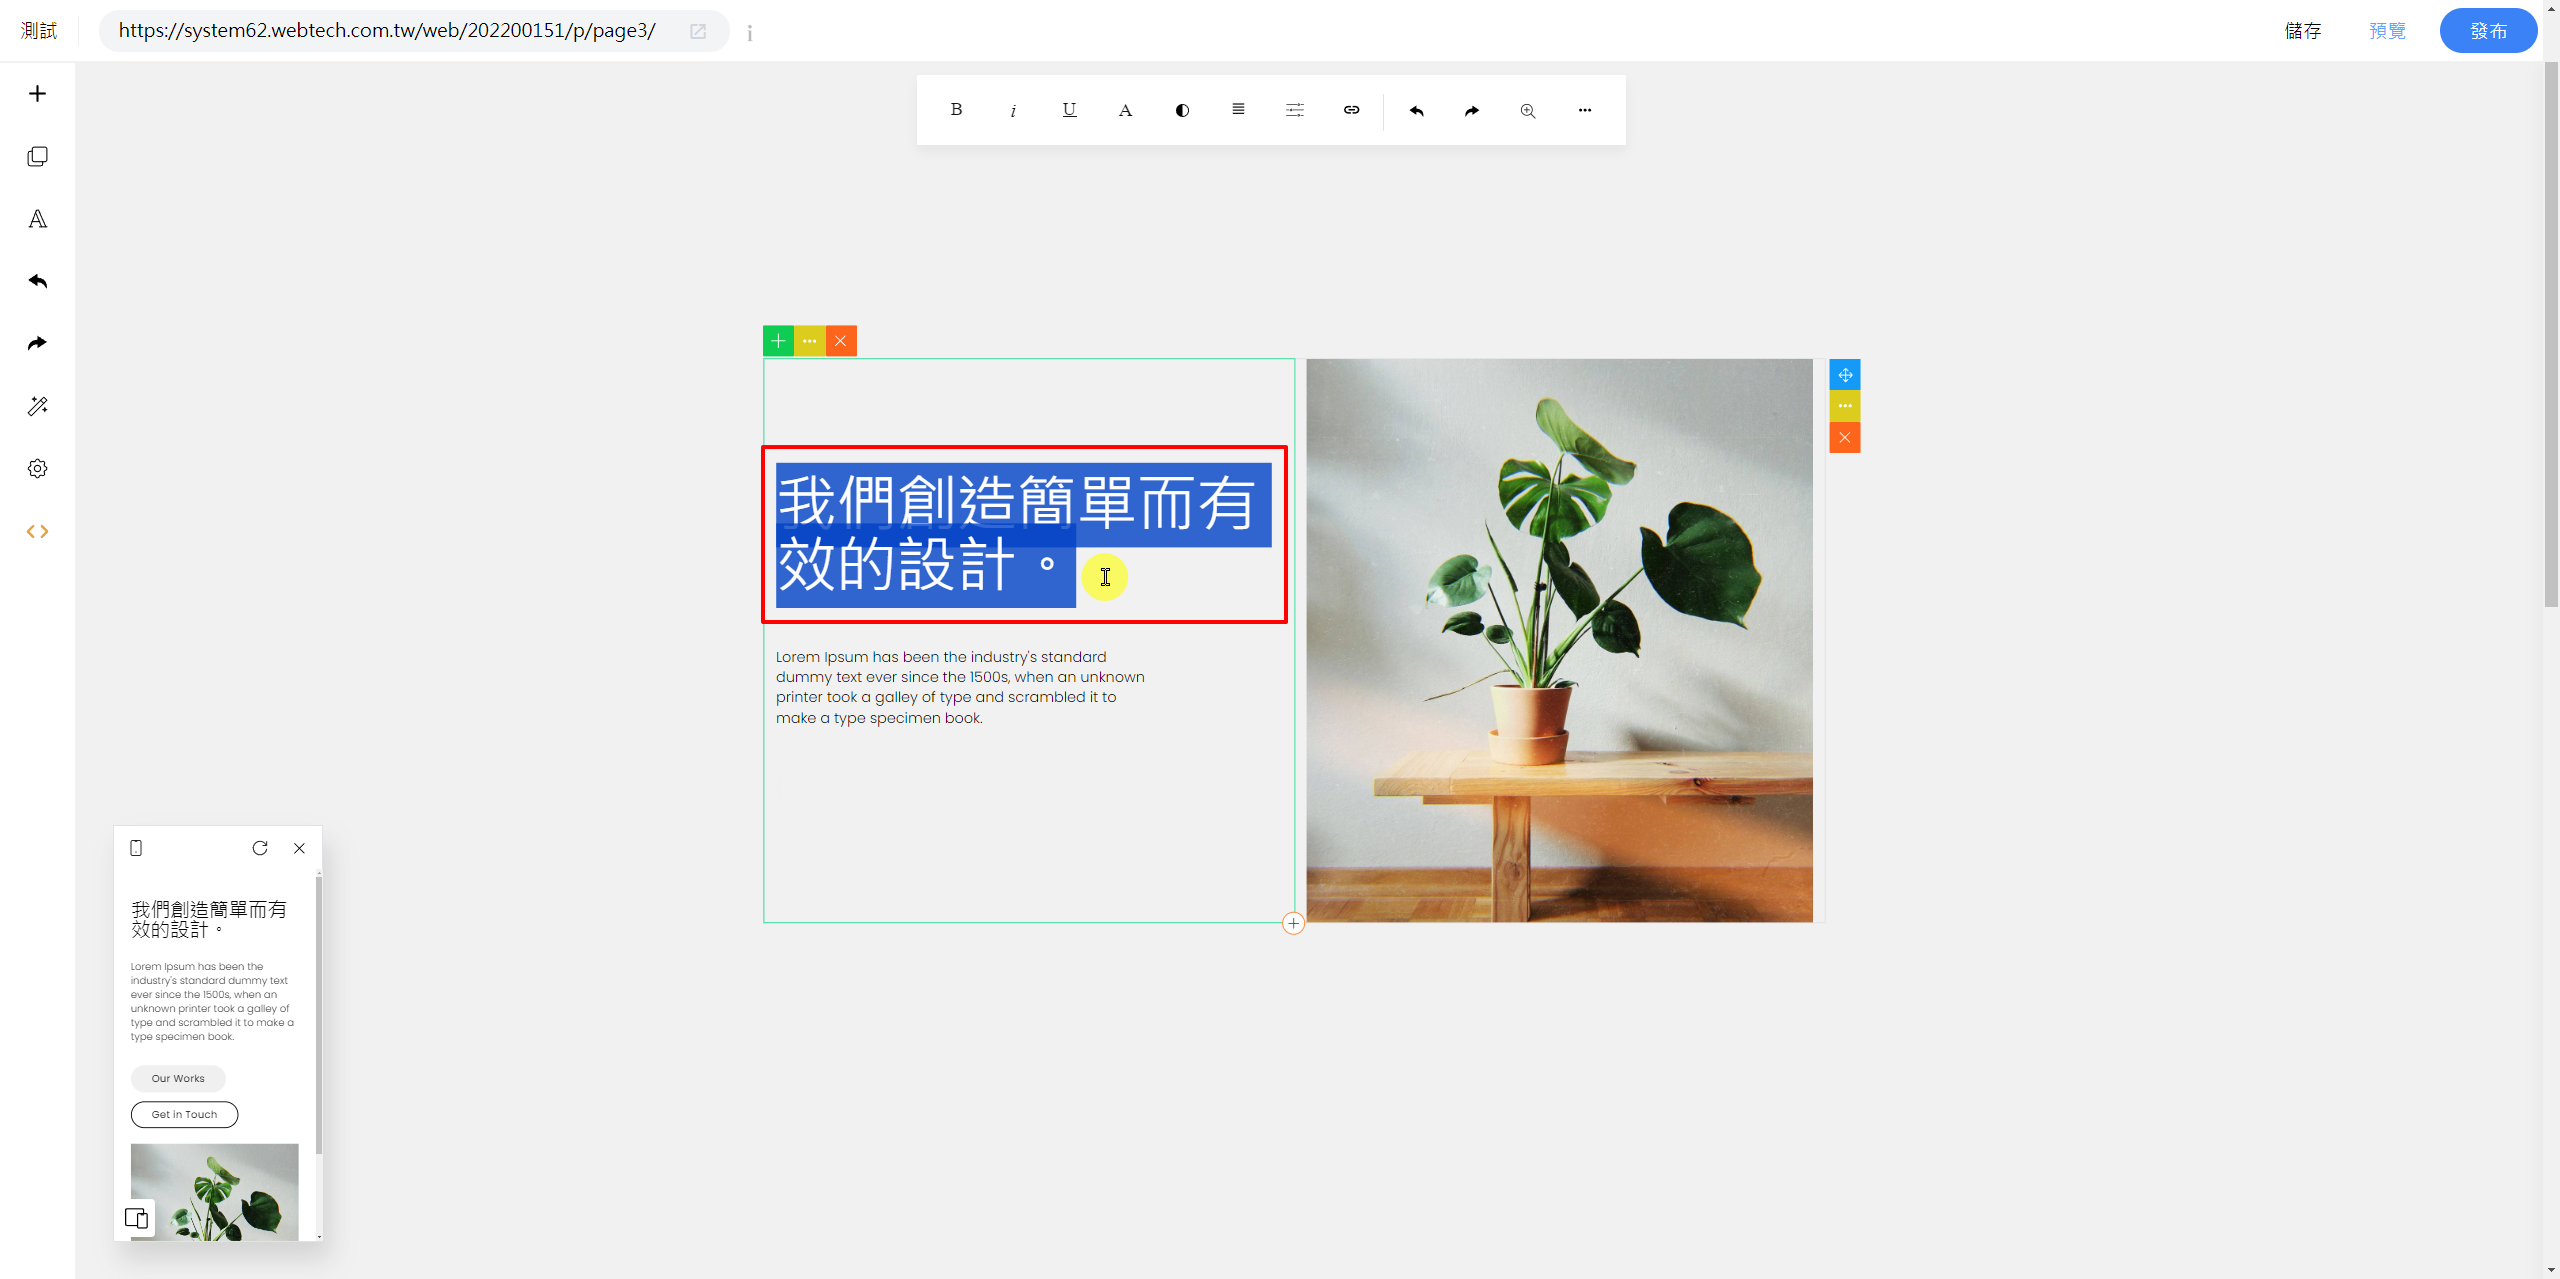Viewport: 2560px width, 1279px height.
Task: Open the text alignment options
Action: click(x=1238, y=110)
